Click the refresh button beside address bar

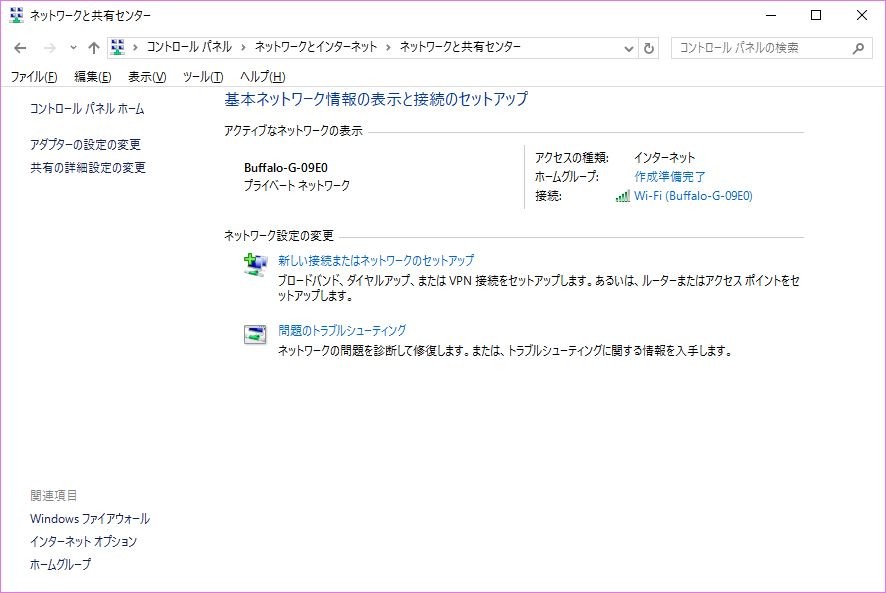point(650,48)
